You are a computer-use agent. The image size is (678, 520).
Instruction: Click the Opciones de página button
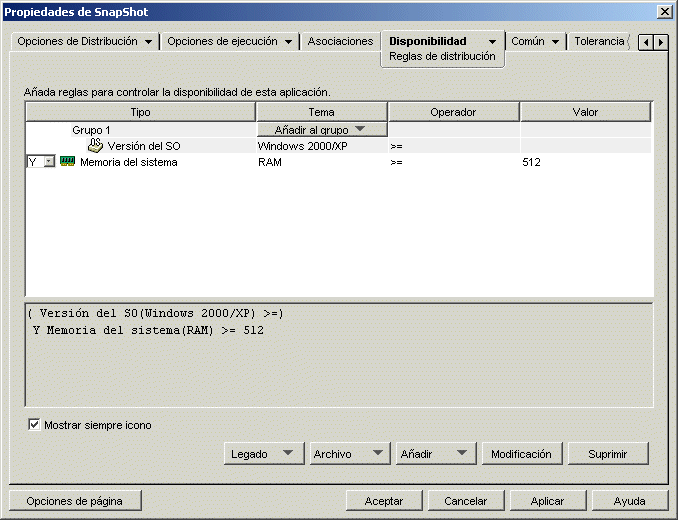tap(75, 501)
